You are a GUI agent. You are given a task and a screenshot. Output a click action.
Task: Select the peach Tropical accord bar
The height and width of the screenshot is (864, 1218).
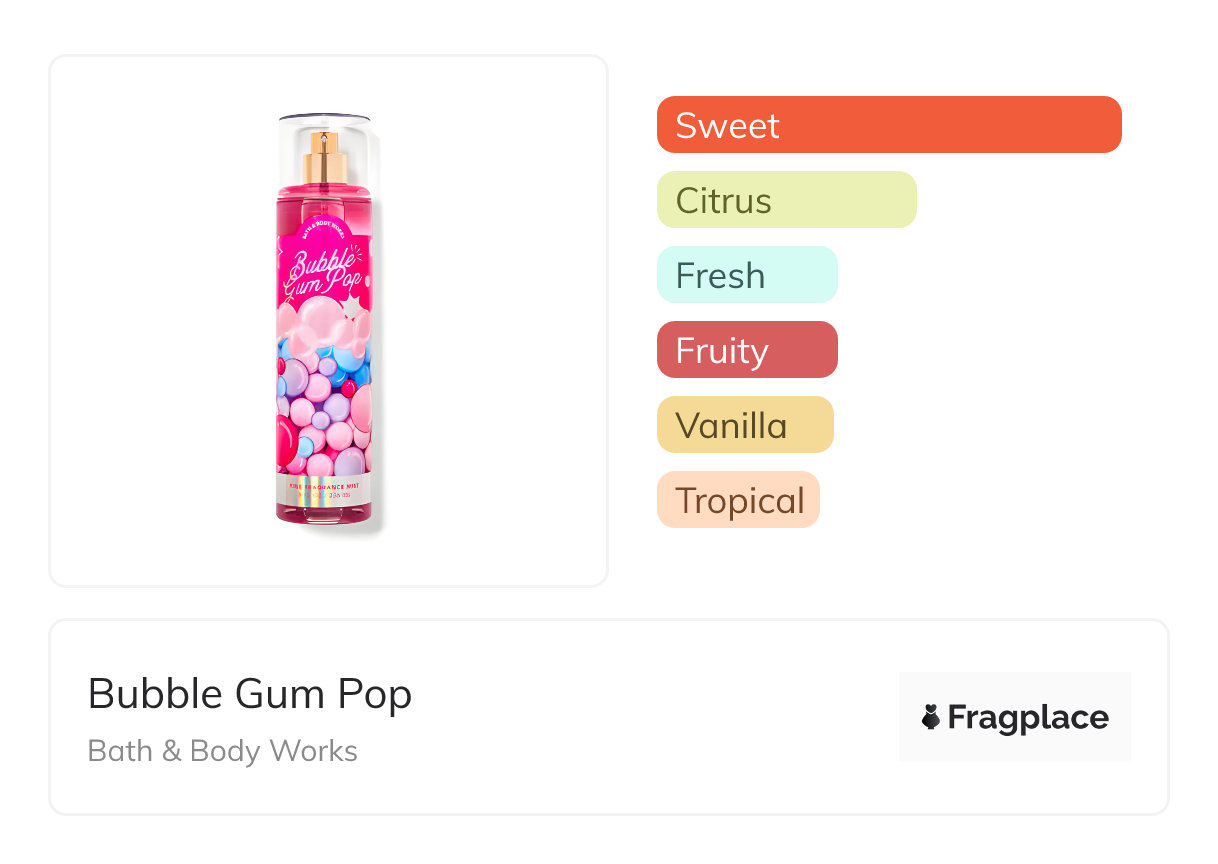pos(737,500)
